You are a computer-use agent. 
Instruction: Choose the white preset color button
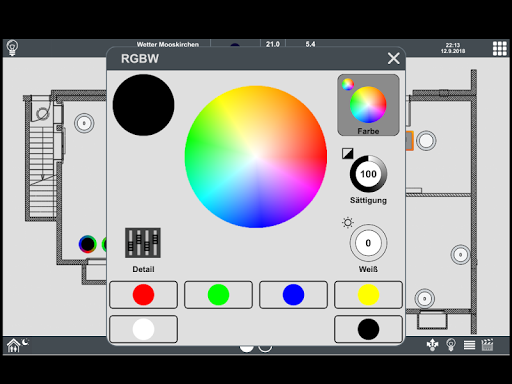tap(143, 329)
